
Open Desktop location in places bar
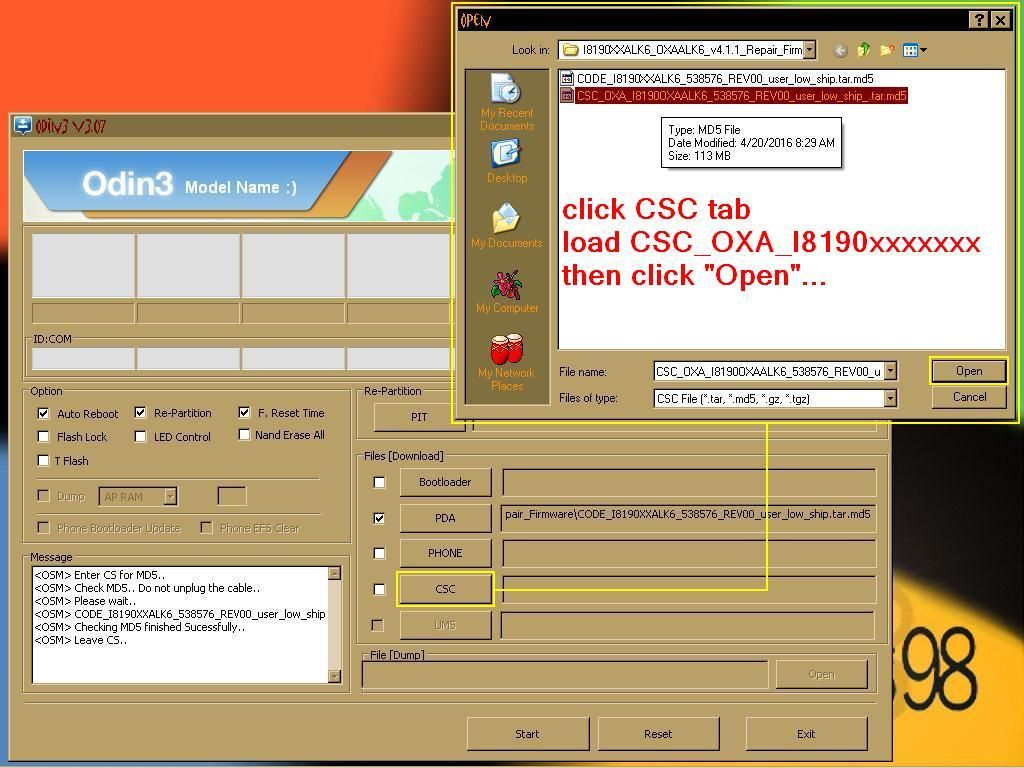pyautogui.click(x=506, y=161)
